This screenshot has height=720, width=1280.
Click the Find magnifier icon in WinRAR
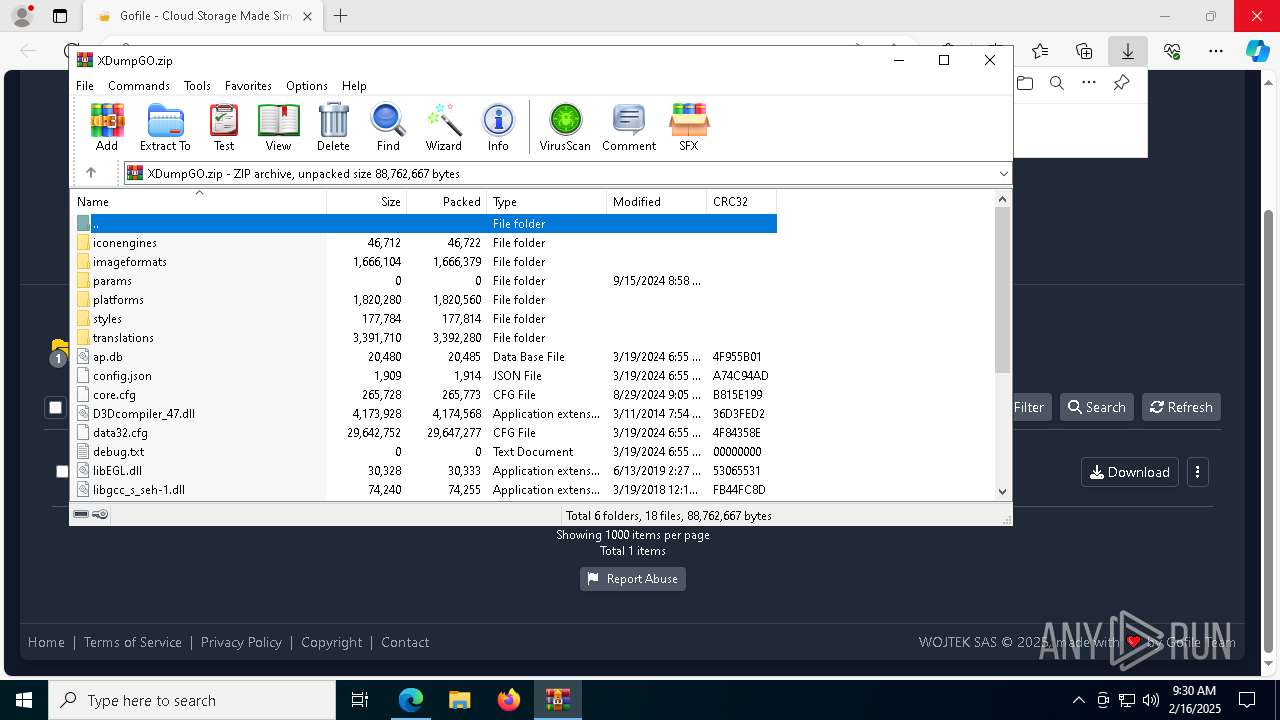[x=388, y=127]
